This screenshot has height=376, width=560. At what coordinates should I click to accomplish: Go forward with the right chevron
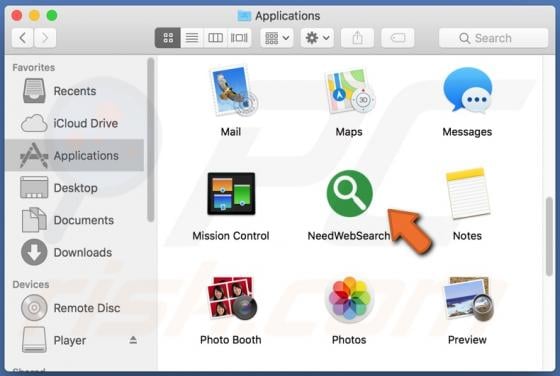pyautogui.click(x=45, y=38)
